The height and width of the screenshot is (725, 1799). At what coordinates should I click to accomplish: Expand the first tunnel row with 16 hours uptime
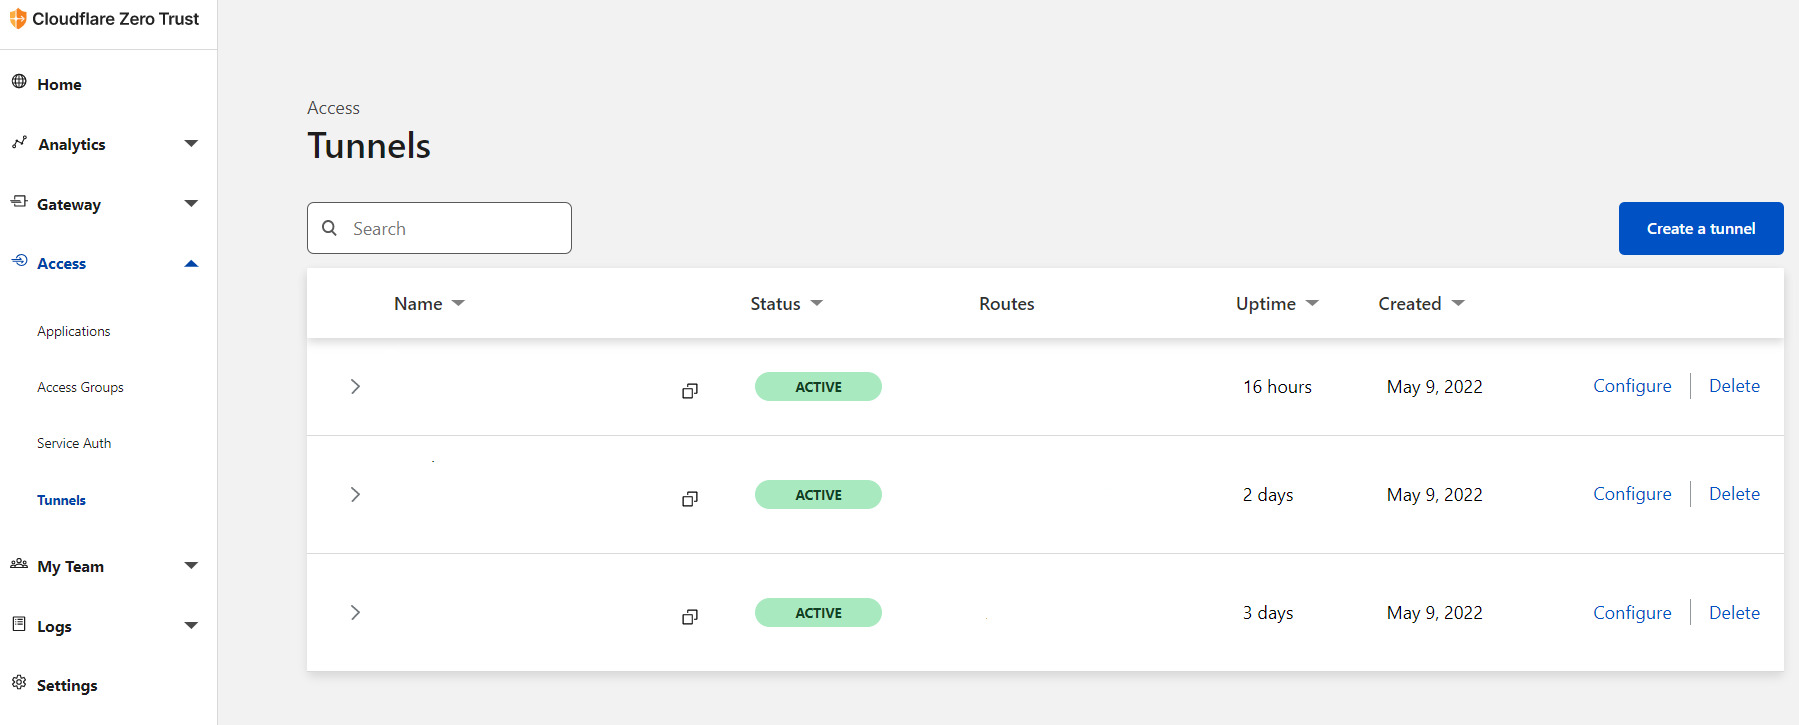355,387
